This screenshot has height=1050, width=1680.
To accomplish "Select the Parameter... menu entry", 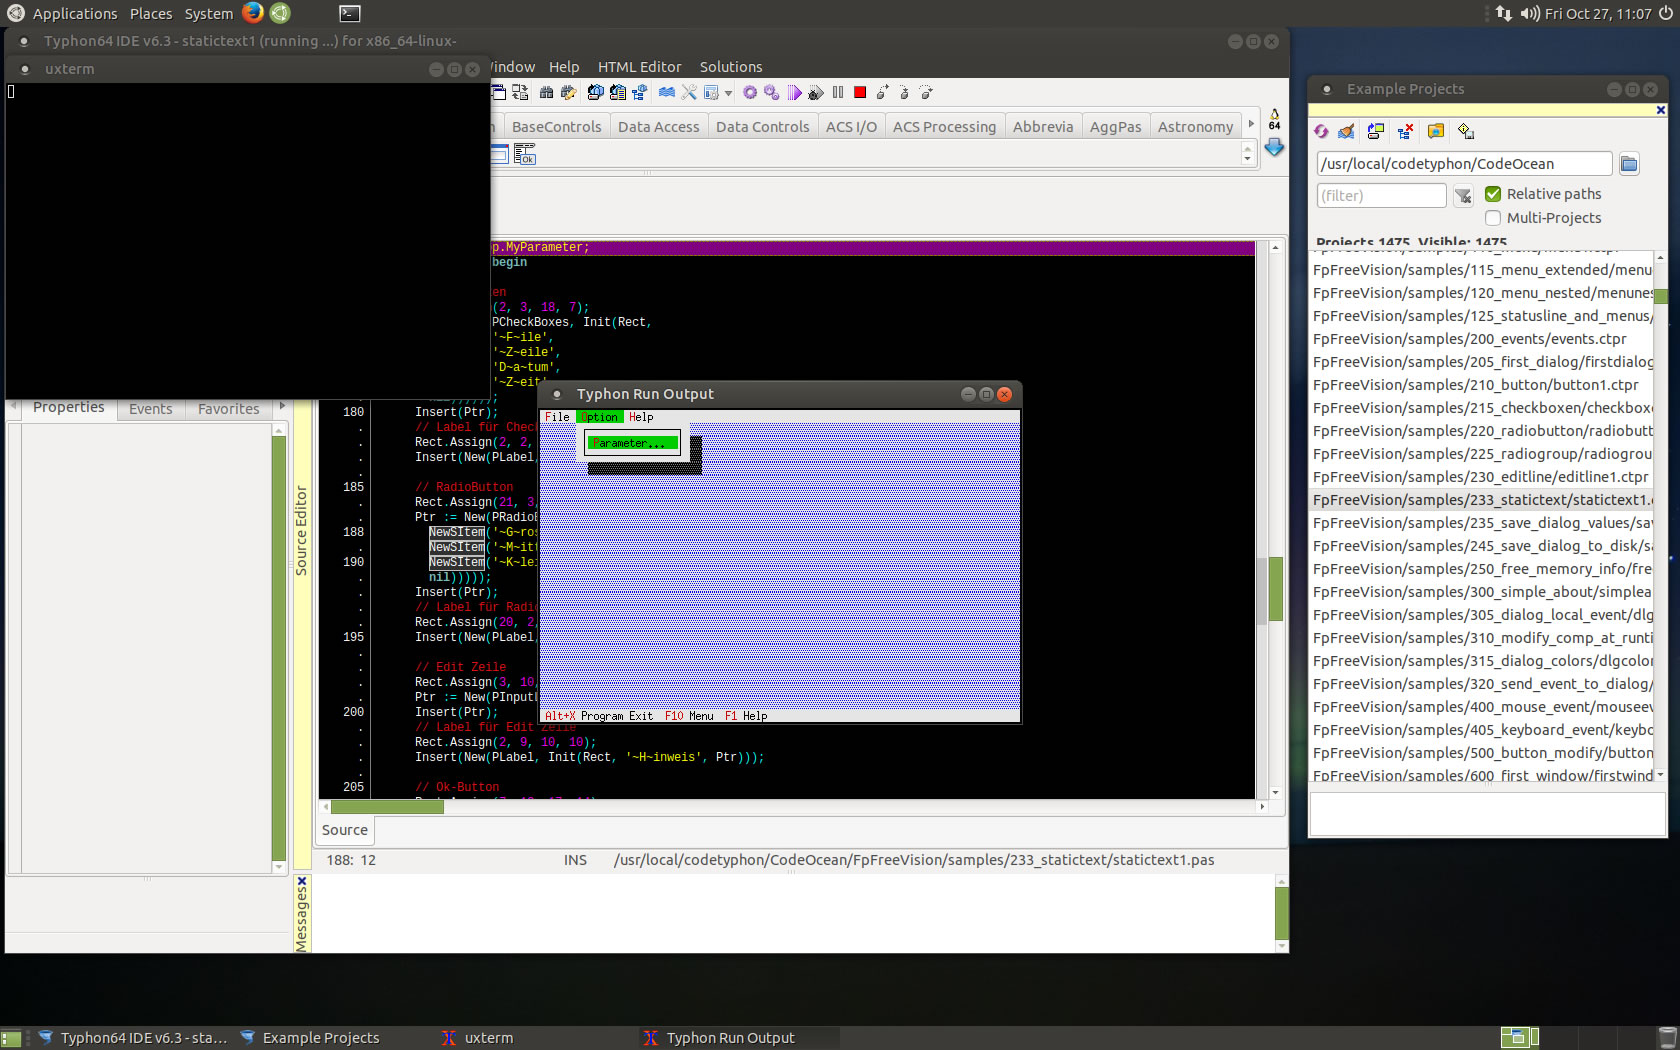I will click(633, 443).
